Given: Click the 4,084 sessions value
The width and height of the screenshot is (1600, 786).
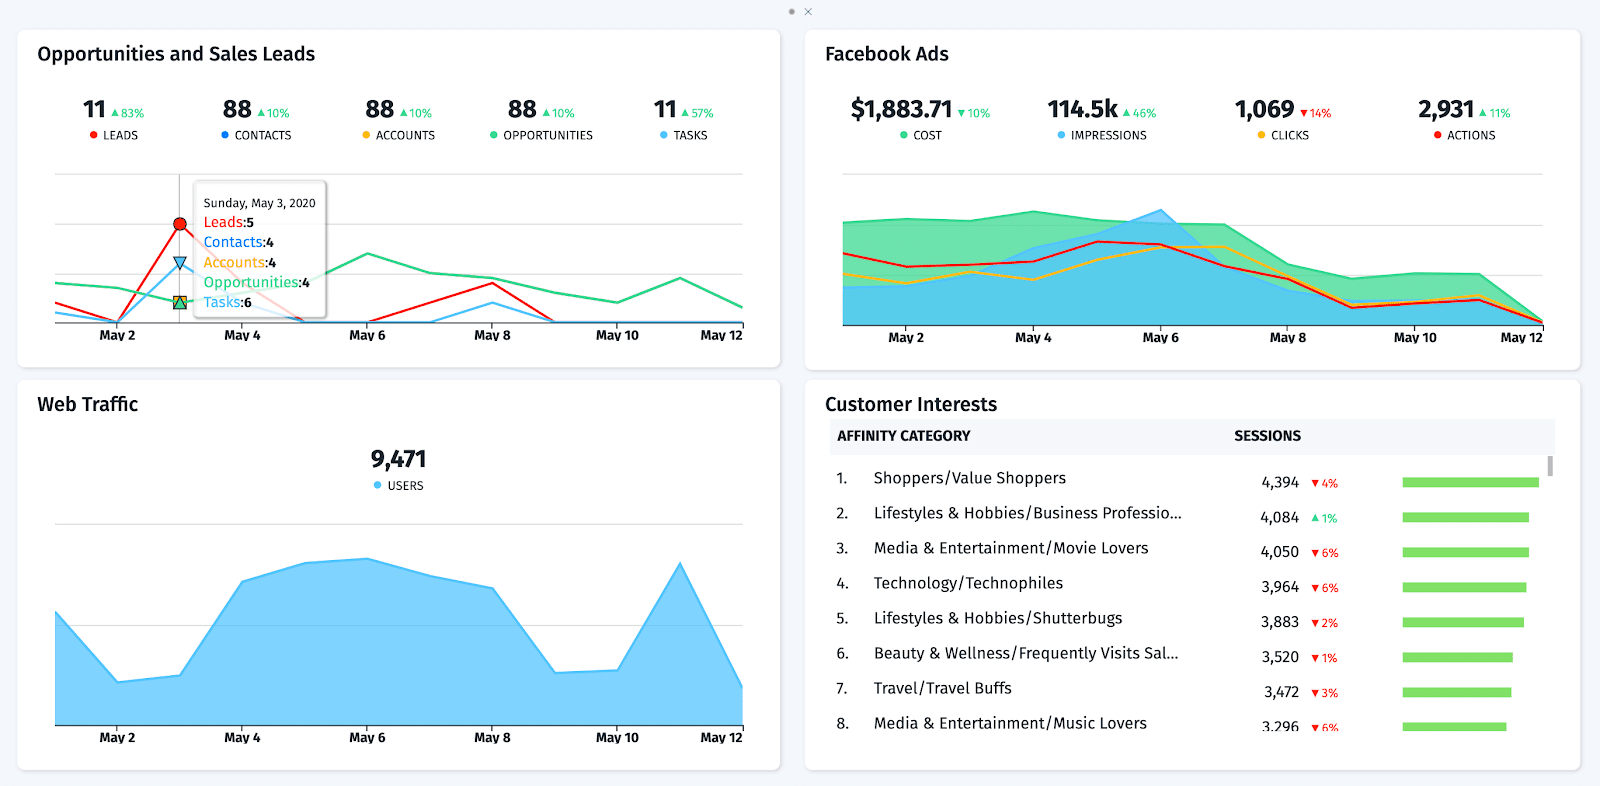Looking at the screenshot, I should coord(1279,518).
